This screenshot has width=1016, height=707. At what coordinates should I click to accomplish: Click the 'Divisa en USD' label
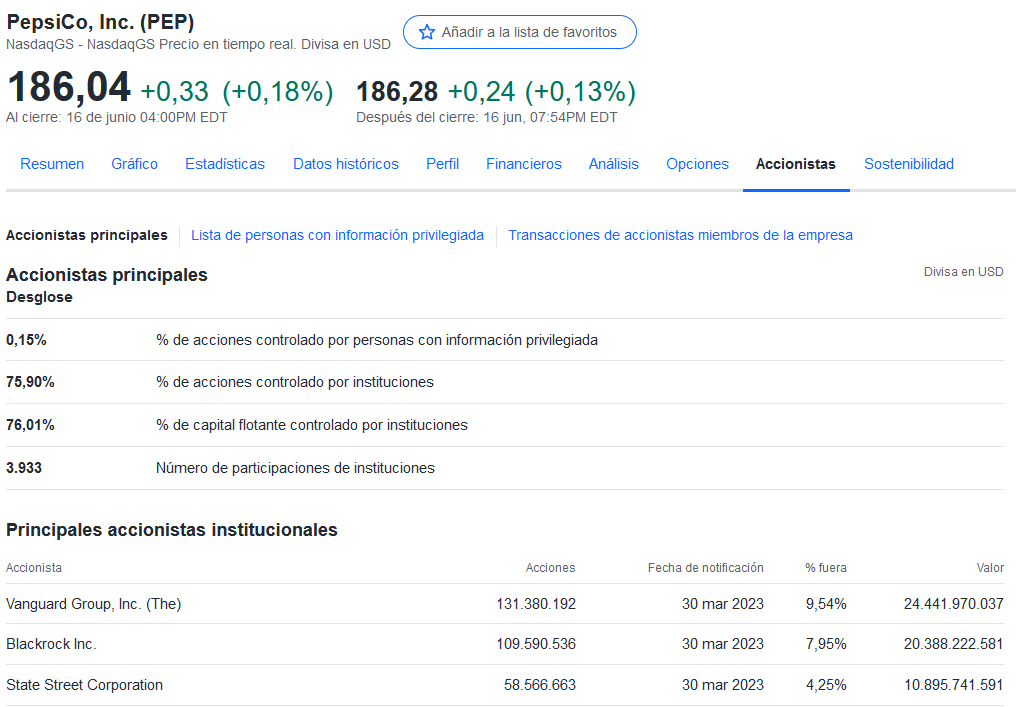coord(964,272)
